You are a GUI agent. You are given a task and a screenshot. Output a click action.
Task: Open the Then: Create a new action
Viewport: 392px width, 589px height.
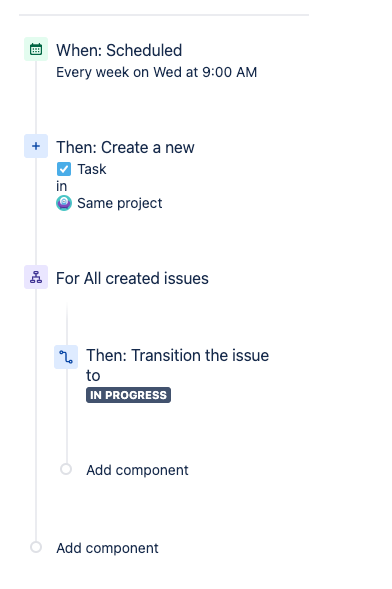pos(125,147)
